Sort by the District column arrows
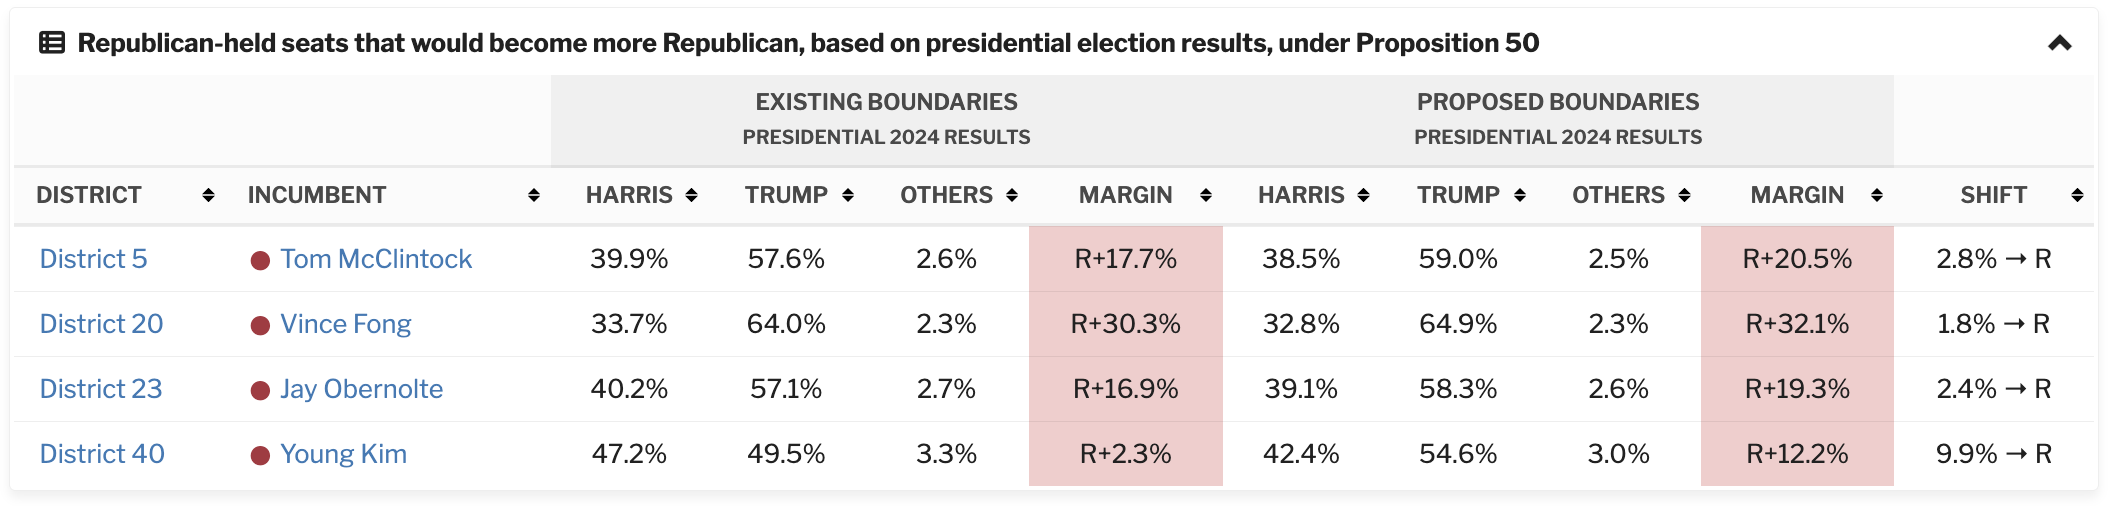The width and height of the screenshot is (2116, 506). click(208, 195)
